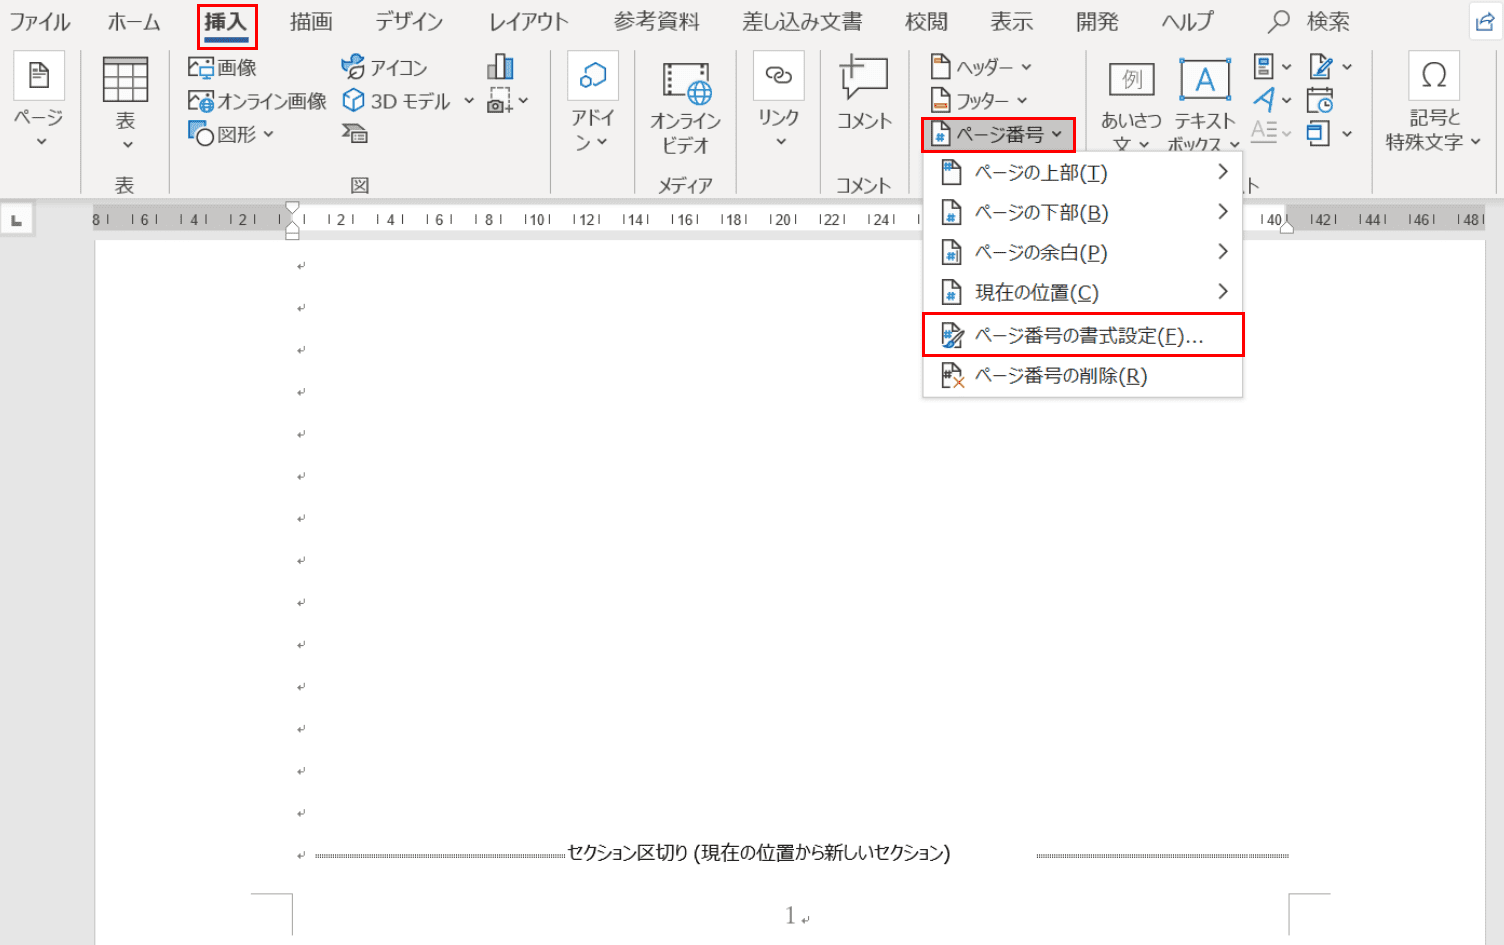1504x945 pixels.
Task: Insert WordArt with slanted A icon
Action: (1264, 100)
